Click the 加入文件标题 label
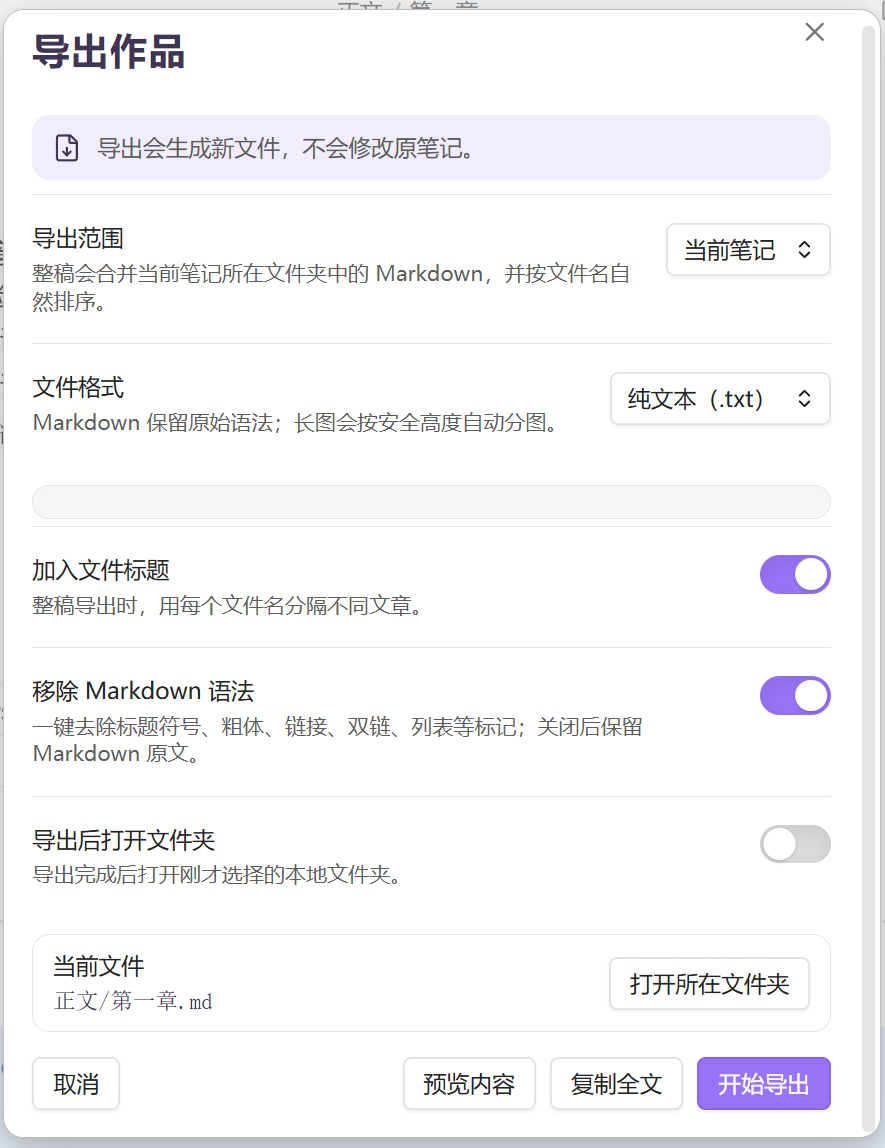The image size is (885, 1148). pos(100,570)
